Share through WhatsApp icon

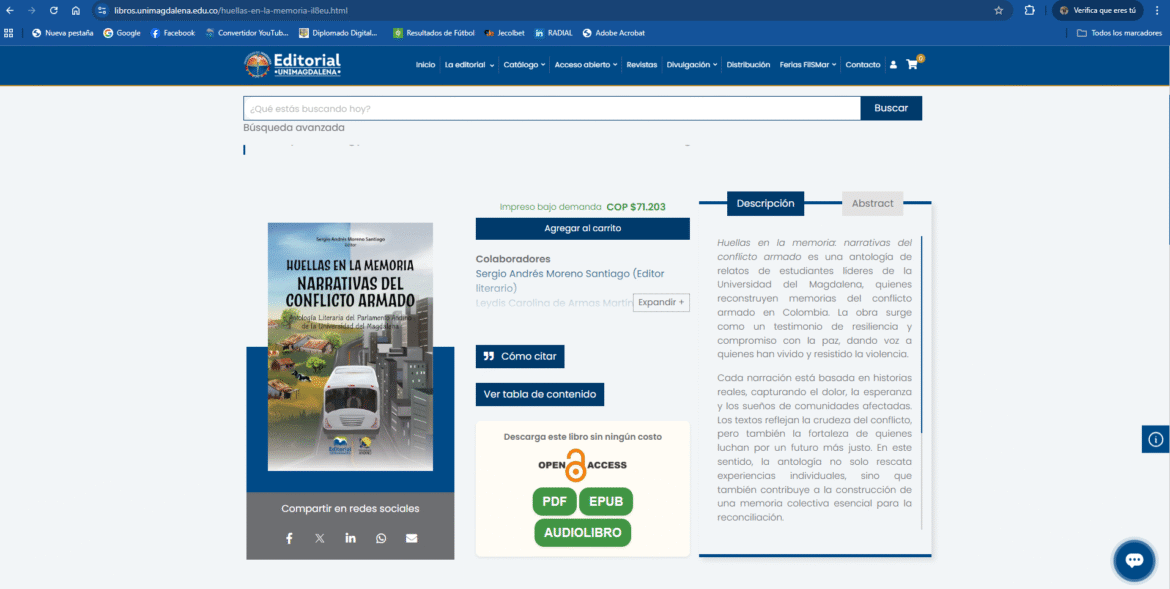(x=381, y=538)
